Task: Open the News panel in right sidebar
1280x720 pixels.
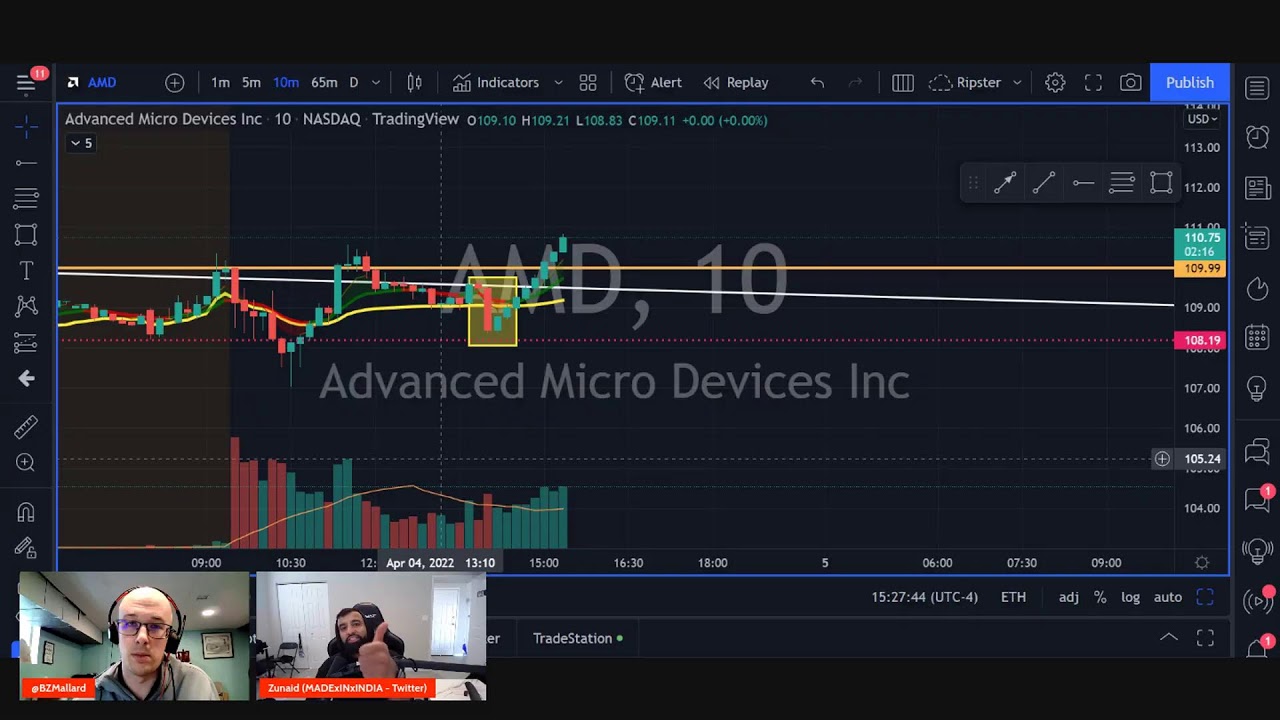Action: (x=1257, y=188)
